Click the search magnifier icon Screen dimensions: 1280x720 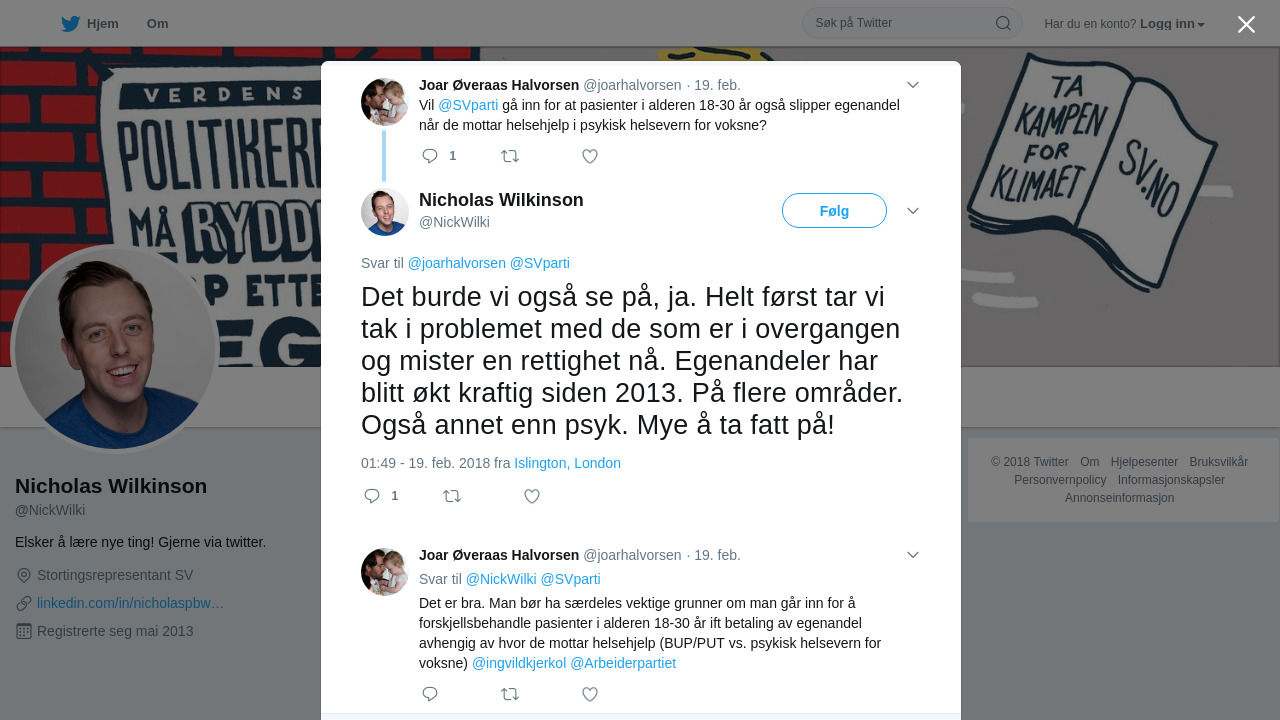tap(1003, 23)
